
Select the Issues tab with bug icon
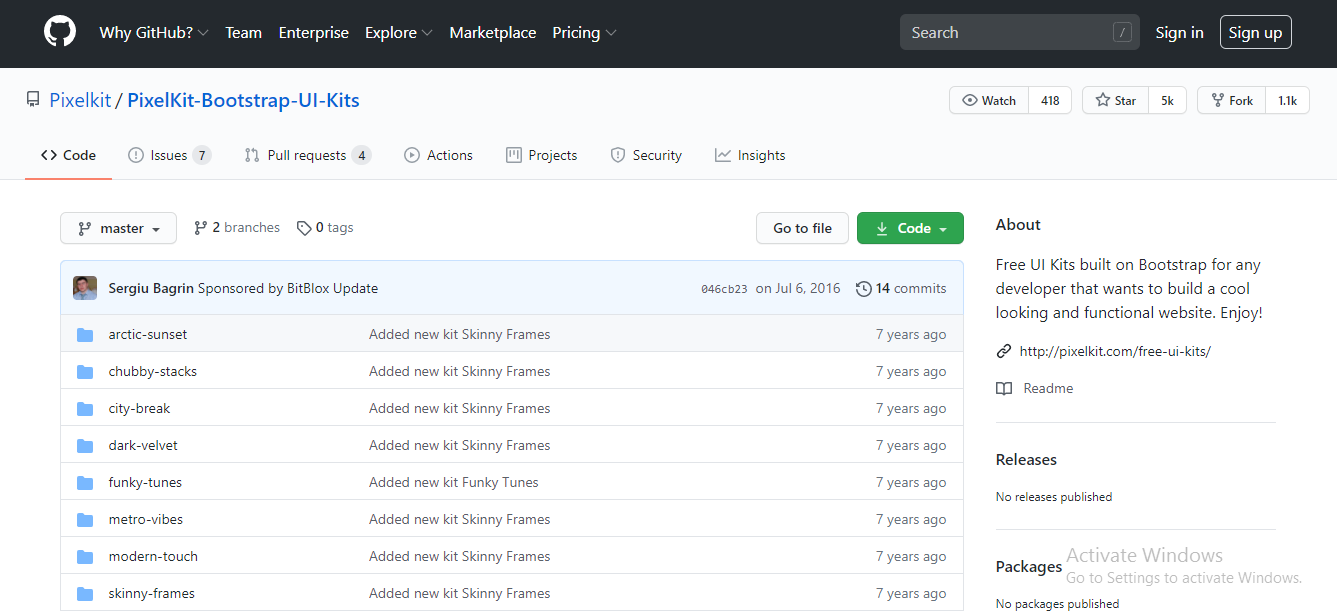(168, 155)
